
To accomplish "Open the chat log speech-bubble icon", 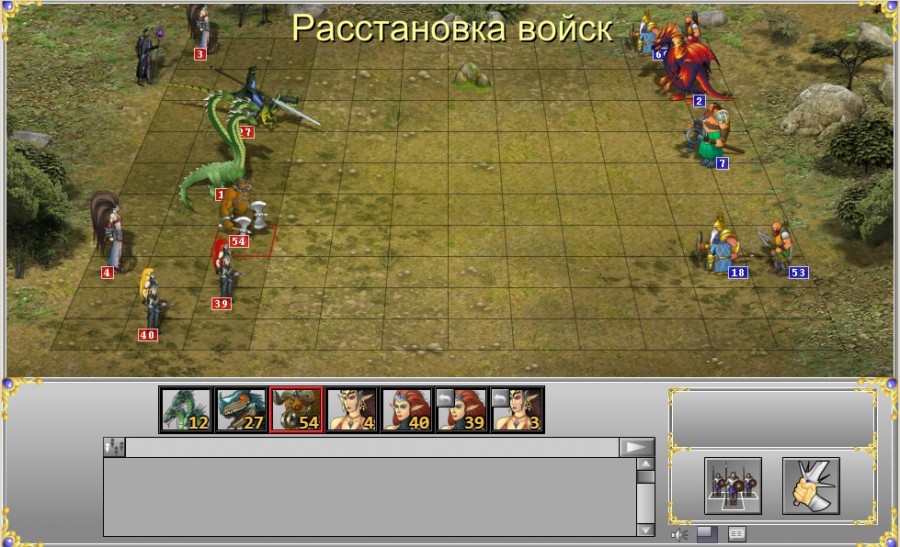I will click(737, 534).
